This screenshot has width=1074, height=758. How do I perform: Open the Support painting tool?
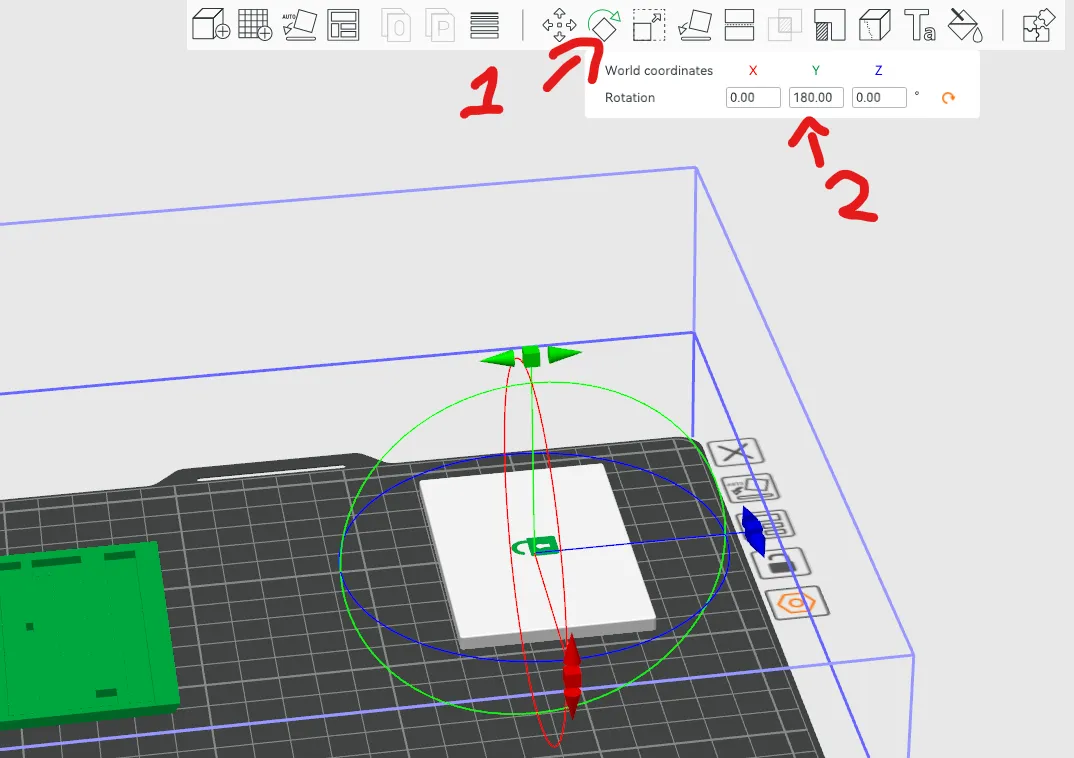click(829, 25)
